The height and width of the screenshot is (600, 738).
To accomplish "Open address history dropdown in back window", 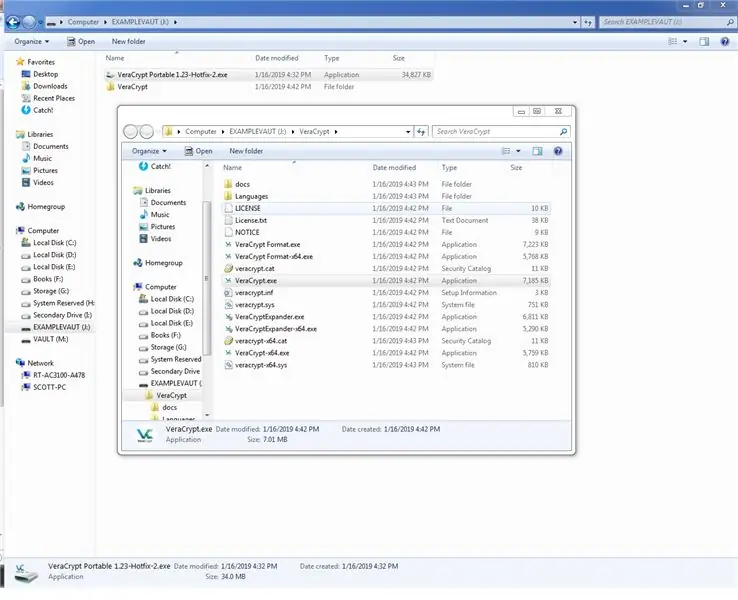I will click(575, 22).
